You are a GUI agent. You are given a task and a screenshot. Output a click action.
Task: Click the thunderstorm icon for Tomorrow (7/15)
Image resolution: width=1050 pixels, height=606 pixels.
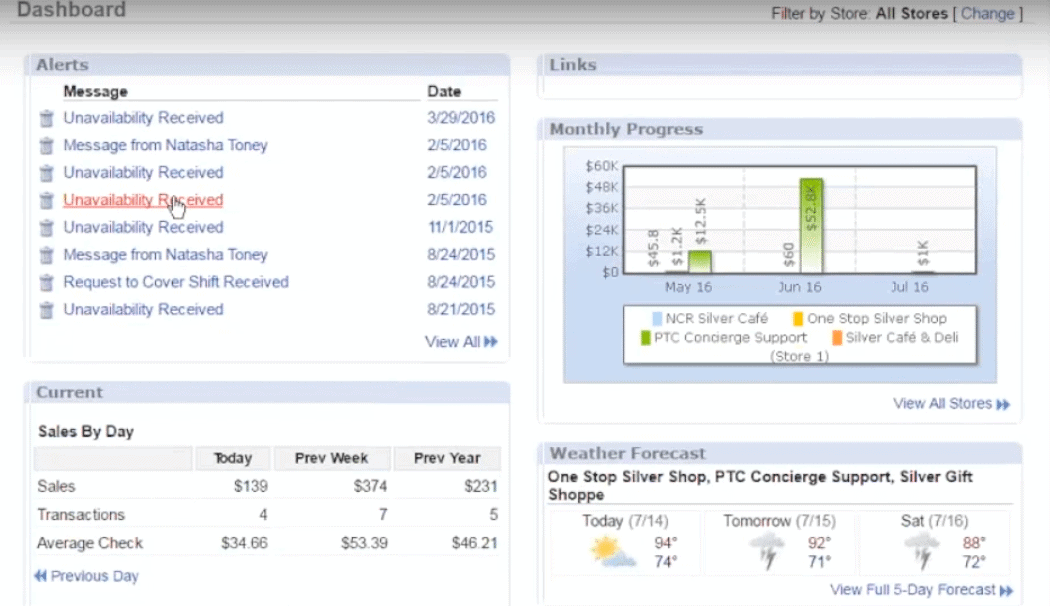point(768,551)
